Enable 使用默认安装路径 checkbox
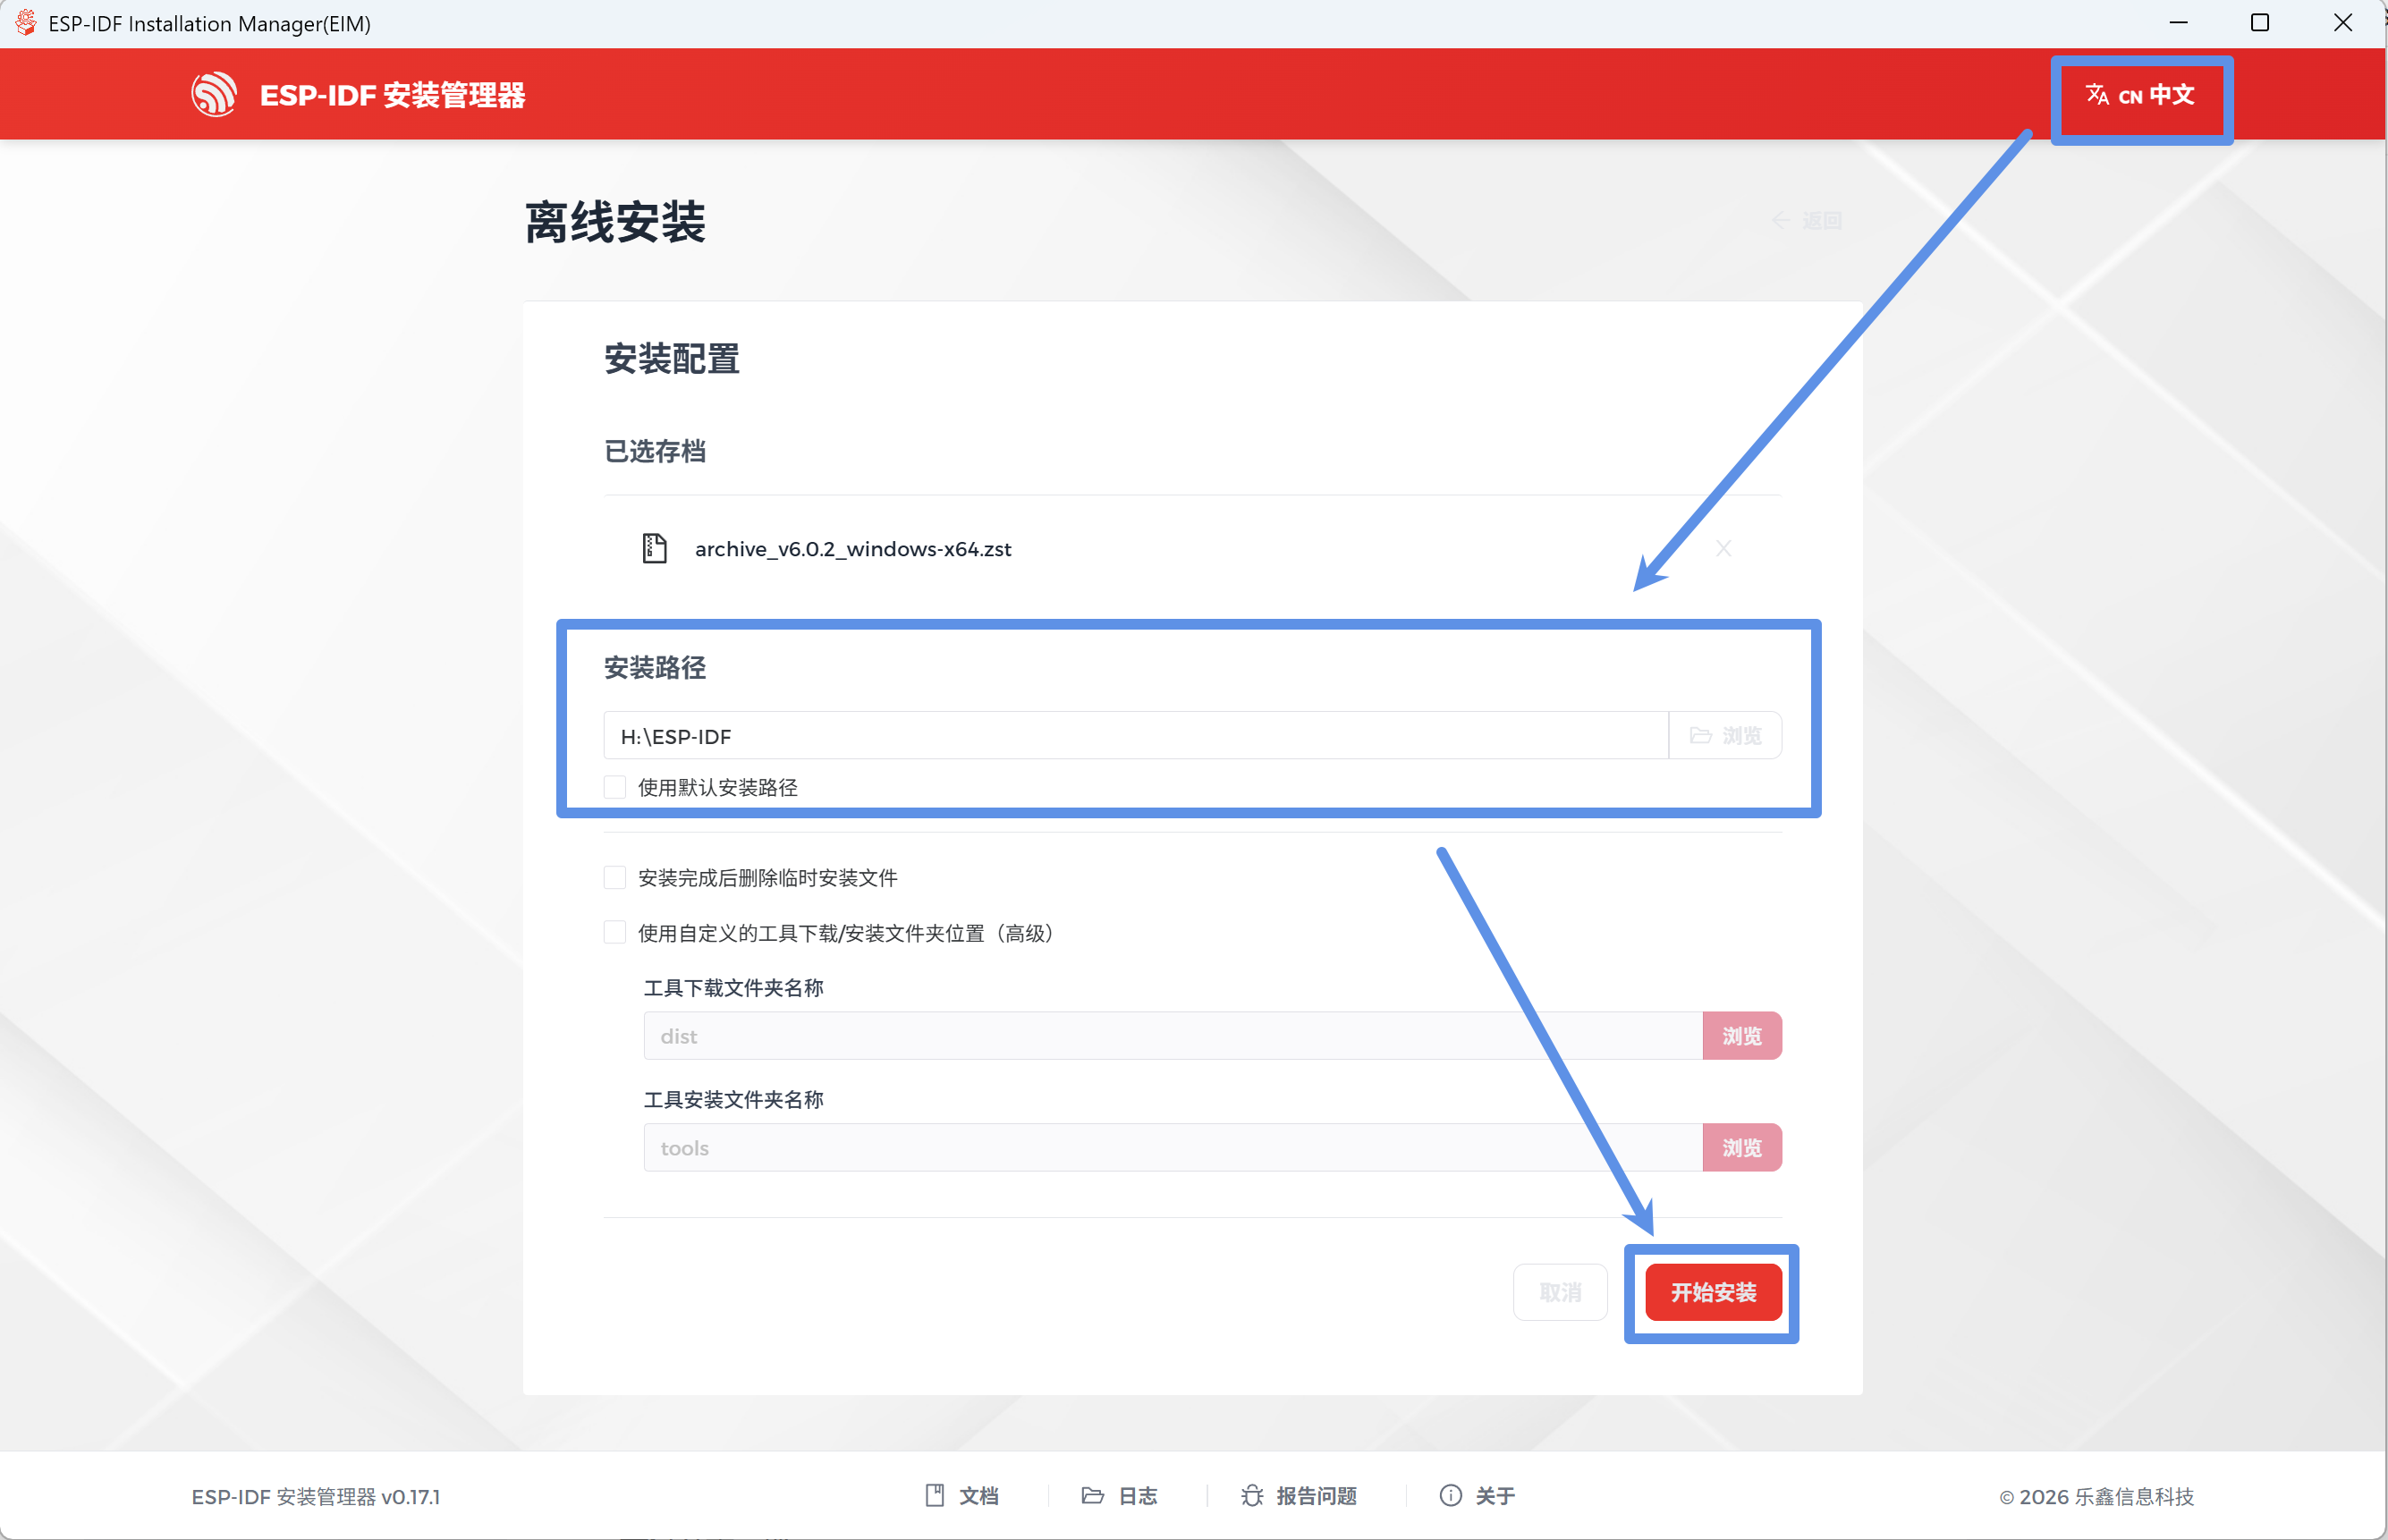Viewport: 2388px width, 1540px height. pos(615,788)
